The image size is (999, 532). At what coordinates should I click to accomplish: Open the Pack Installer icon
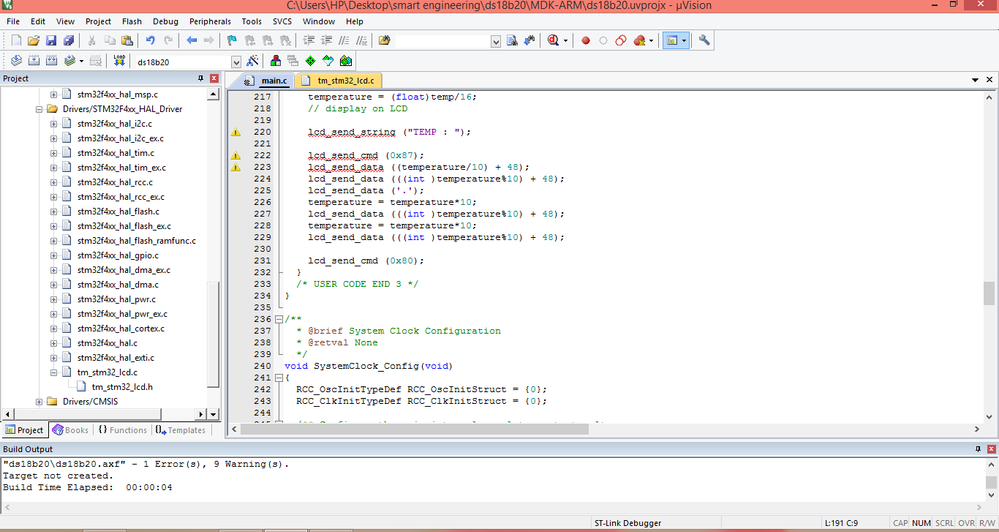(x=345, y=61)
